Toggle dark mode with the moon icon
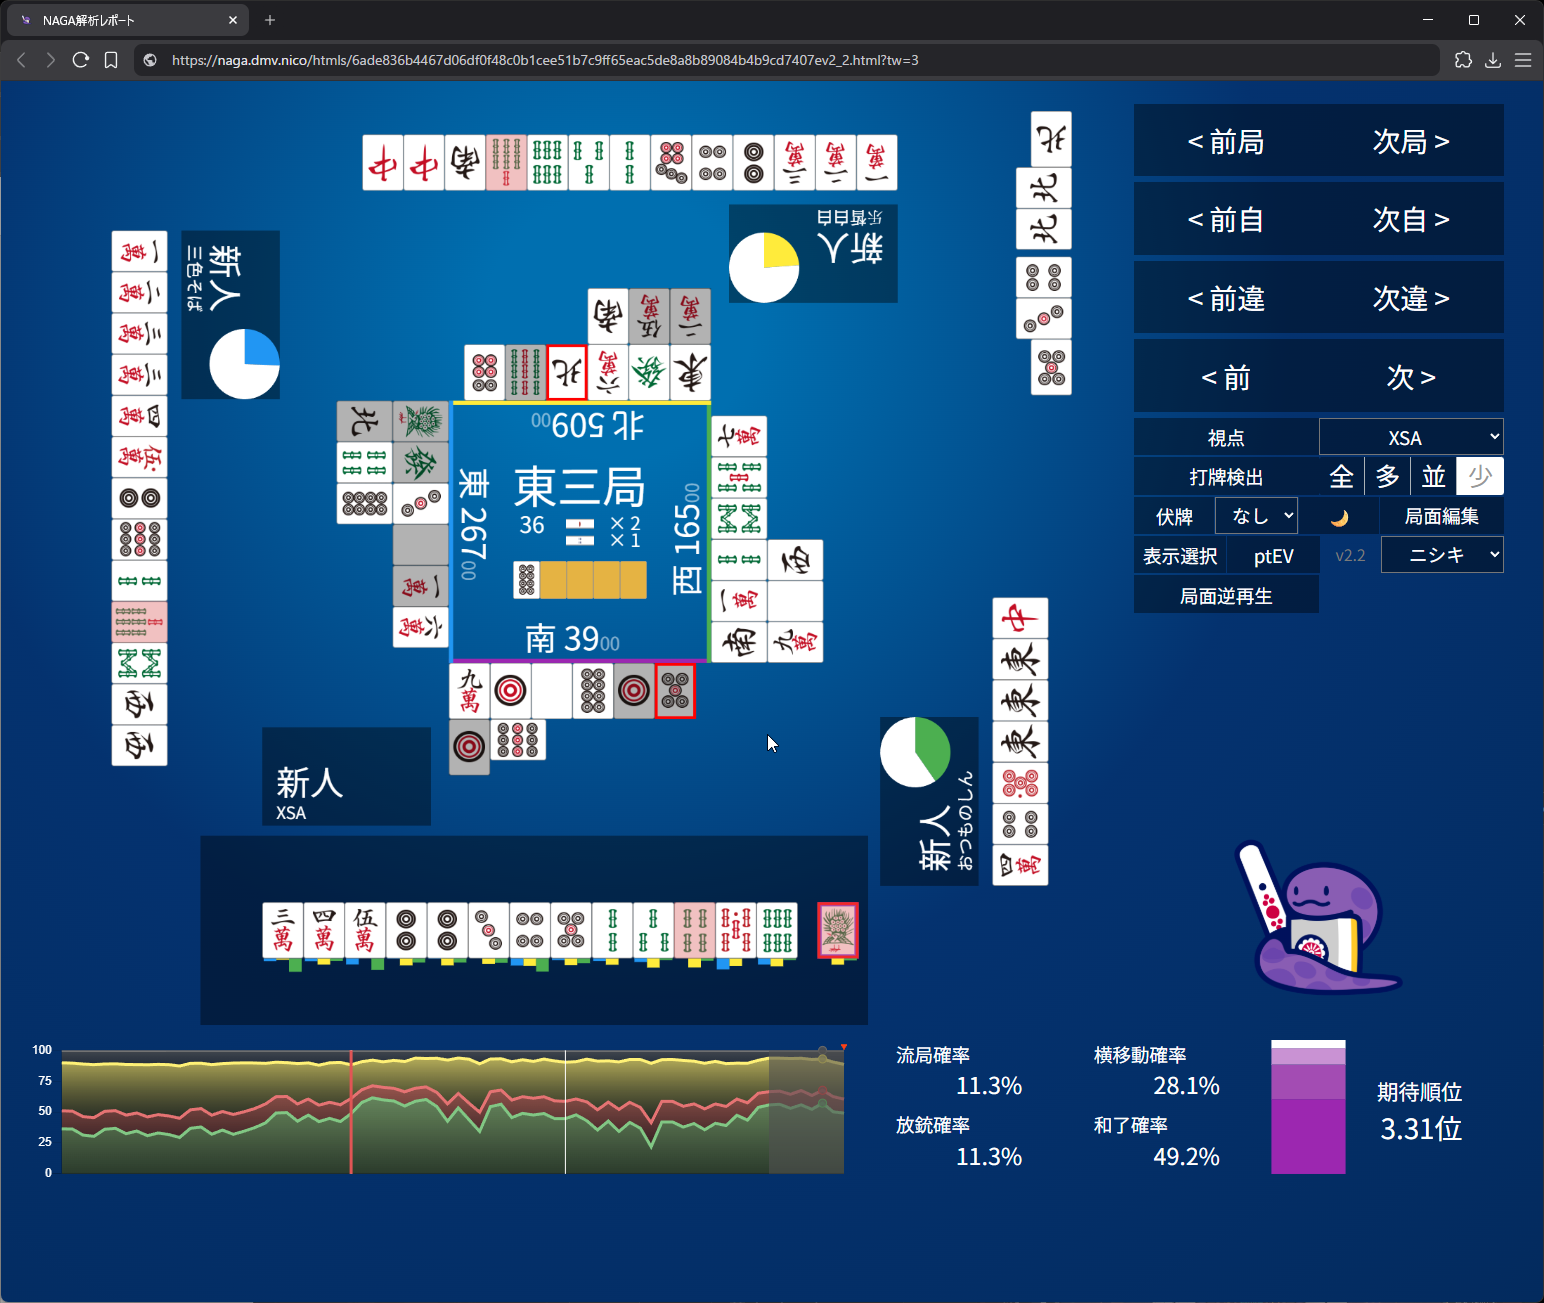 coord(1339,517)
